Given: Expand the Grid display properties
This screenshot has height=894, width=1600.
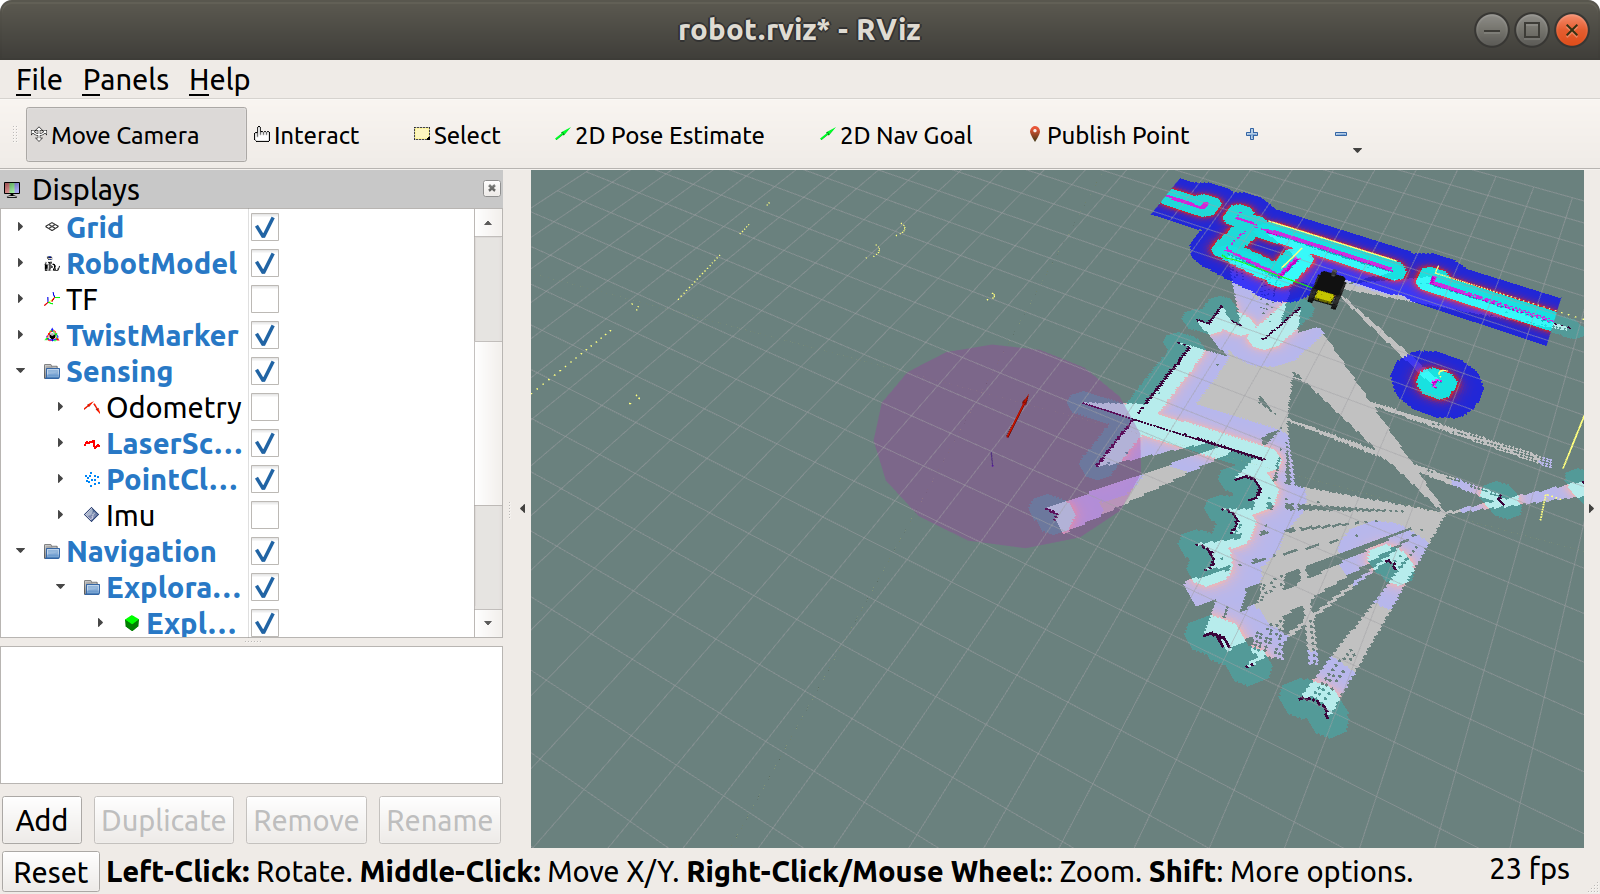Looking at the screenshot, I should 20,227.
